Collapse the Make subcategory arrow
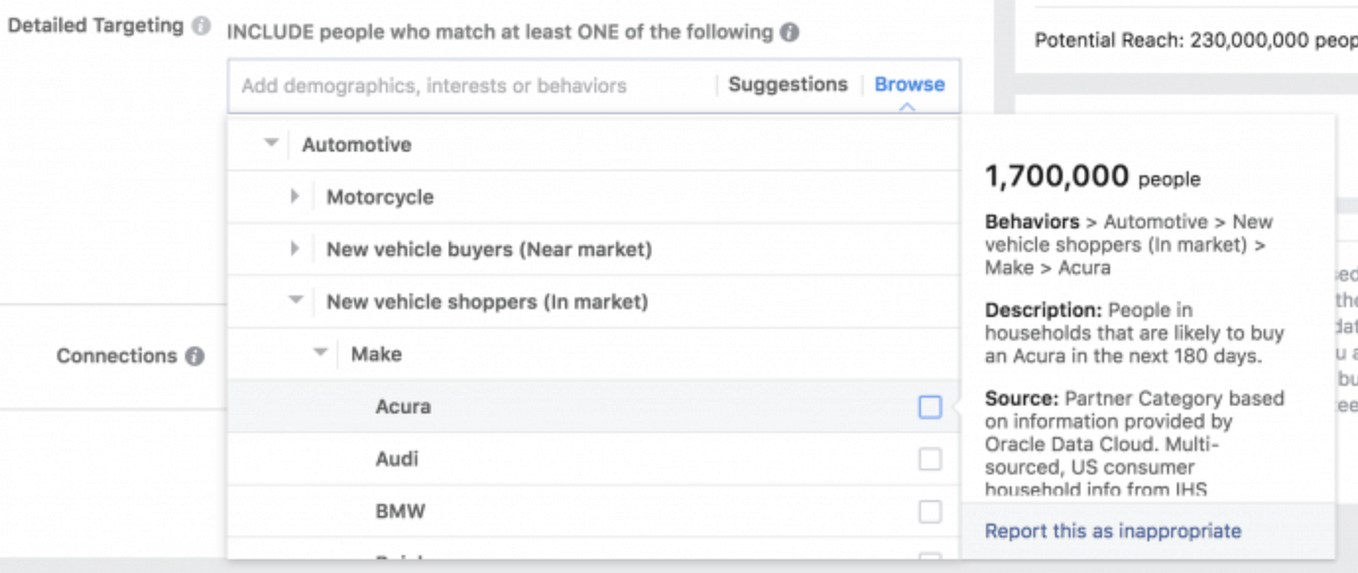This screenshot has width=1358, height=573. click(x=320, y=353)
